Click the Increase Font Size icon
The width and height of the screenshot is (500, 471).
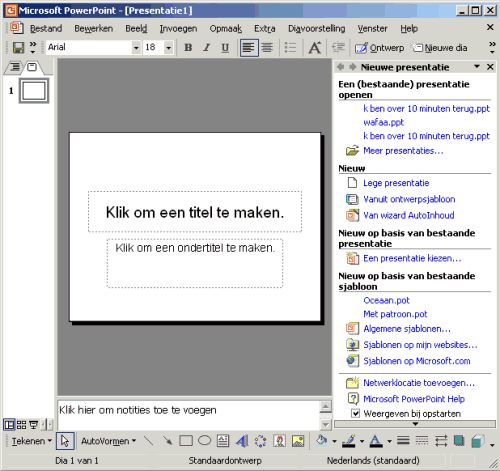[x=315, y=48]
